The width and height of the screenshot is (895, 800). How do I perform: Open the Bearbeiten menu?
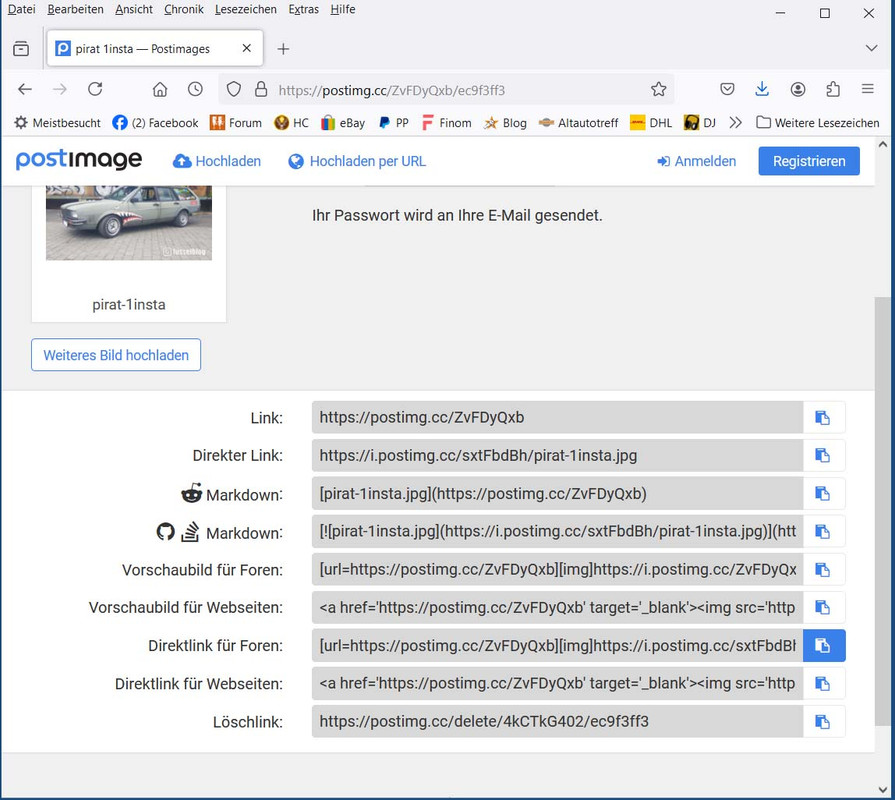tap(75, 9)
